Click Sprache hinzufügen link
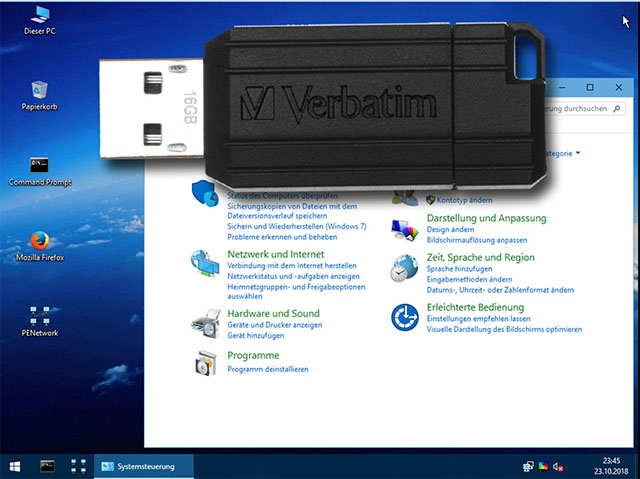This screenshot has width=640, height=479. tap(460, 269)
